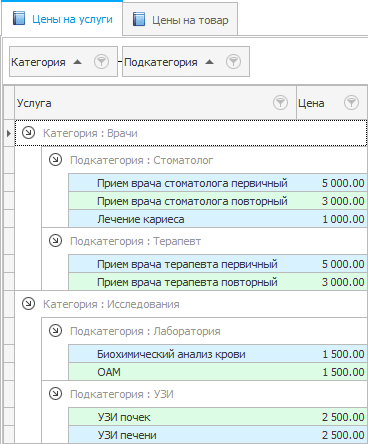368x444 pixels.
Task: Open filter for Категория group box
Action: 101,62
